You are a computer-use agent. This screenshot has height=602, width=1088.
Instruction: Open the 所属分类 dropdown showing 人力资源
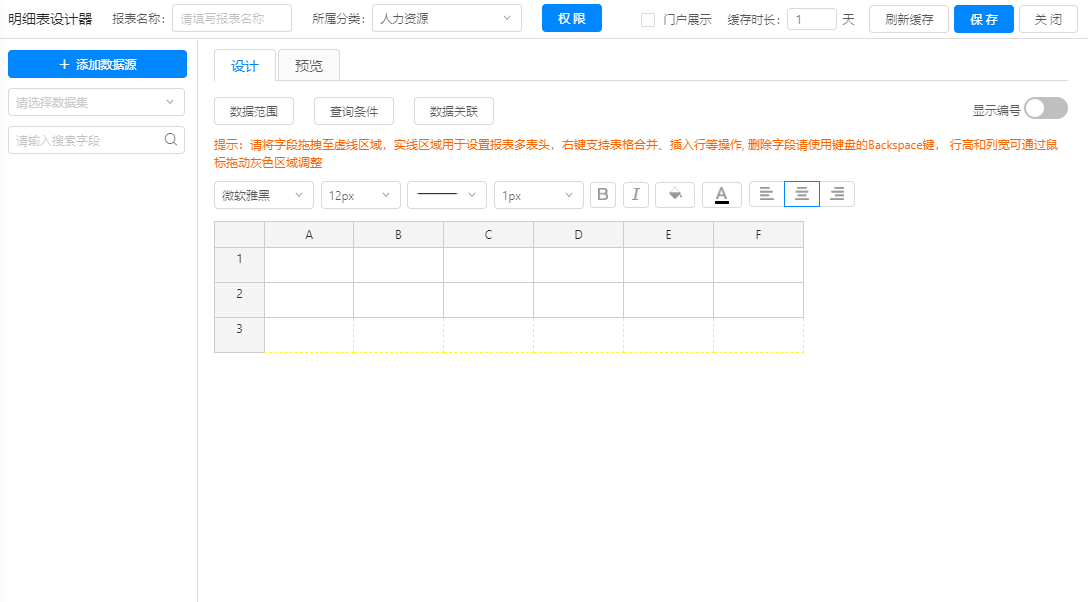447,19
